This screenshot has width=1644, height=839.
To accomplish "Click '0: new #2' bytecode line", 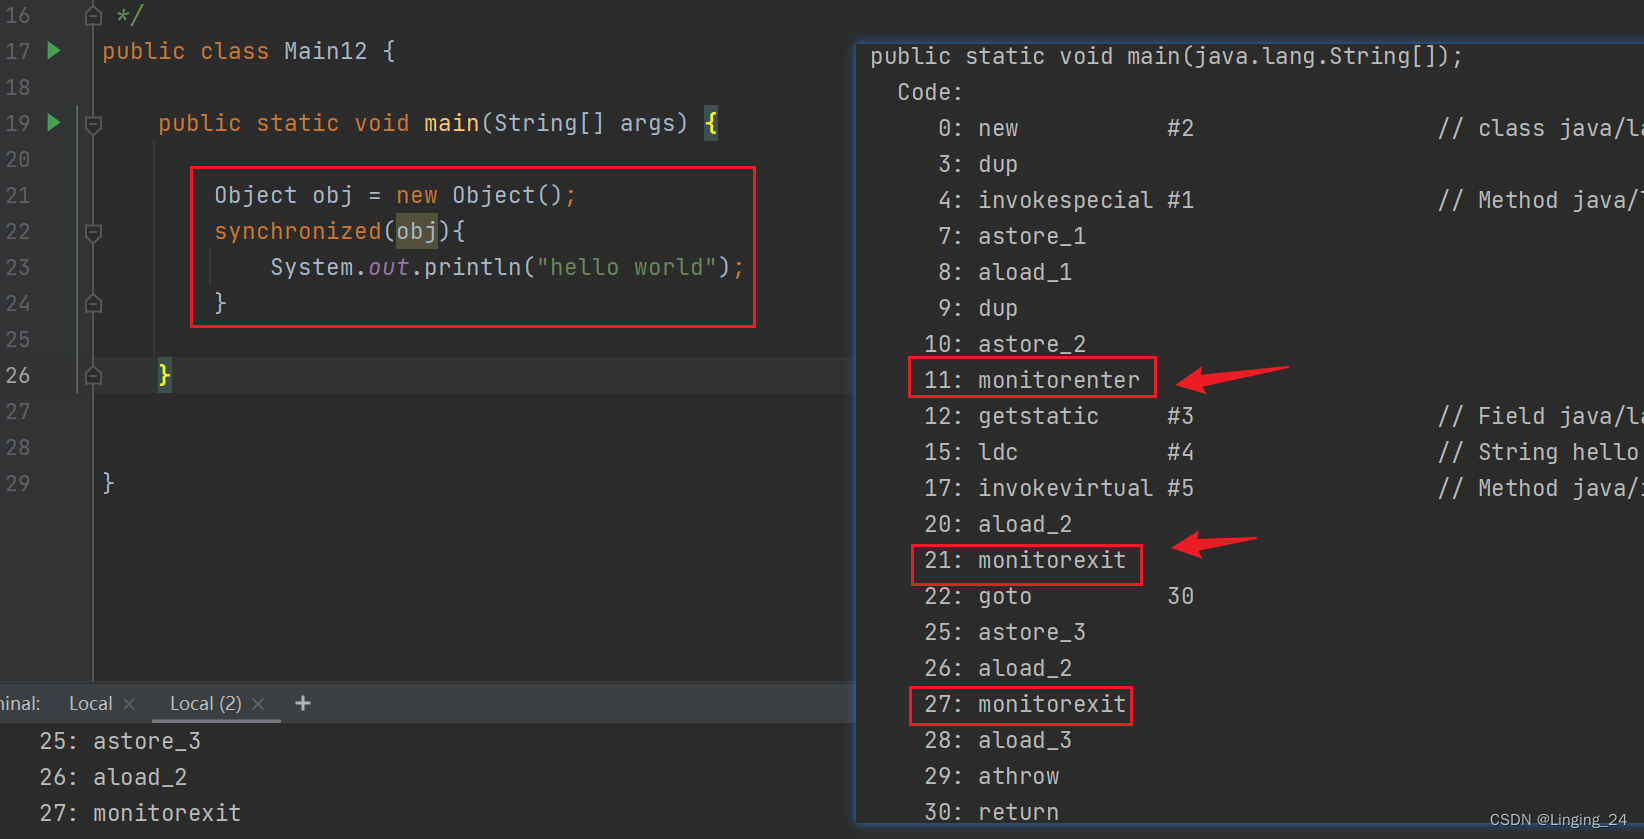I will [x=1066, y=128].
